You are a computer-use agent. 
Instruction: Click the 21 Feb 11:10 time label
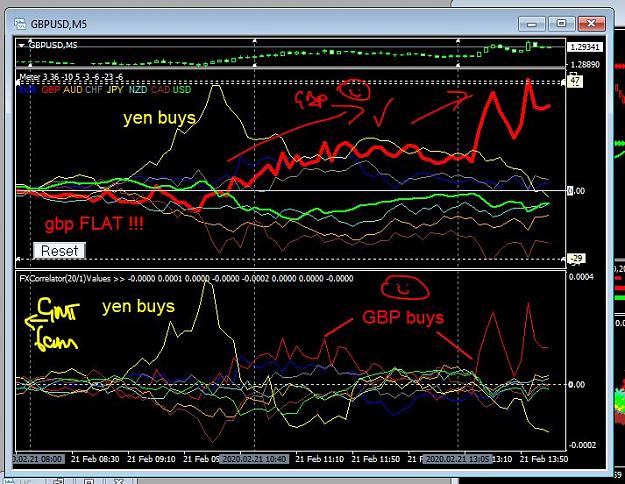click(x=319, y=459)
